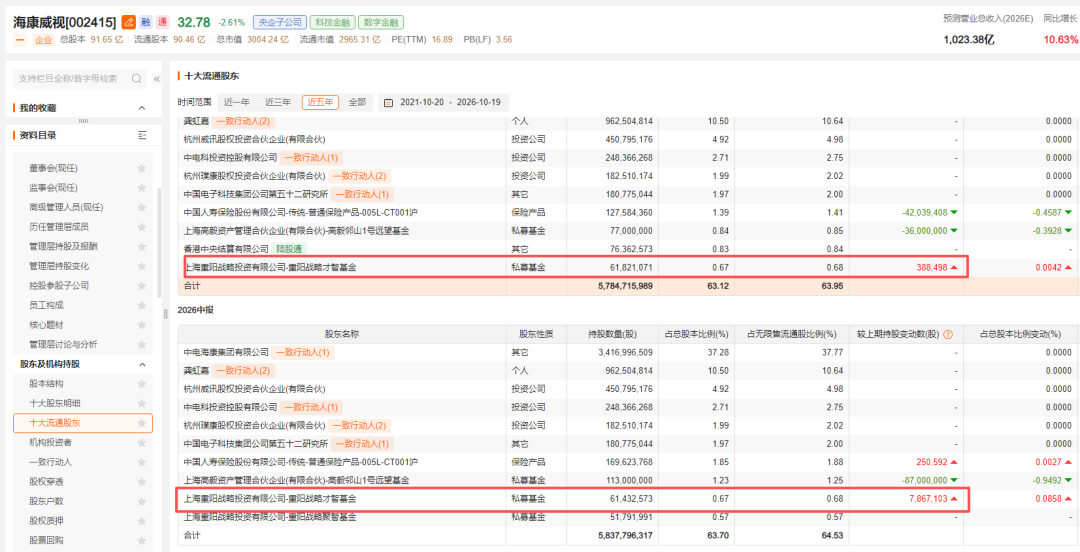Screen dimensions: 1080x552
Task: Open 一致行动人 in the sidebar menu
Action: coord(50,462)
